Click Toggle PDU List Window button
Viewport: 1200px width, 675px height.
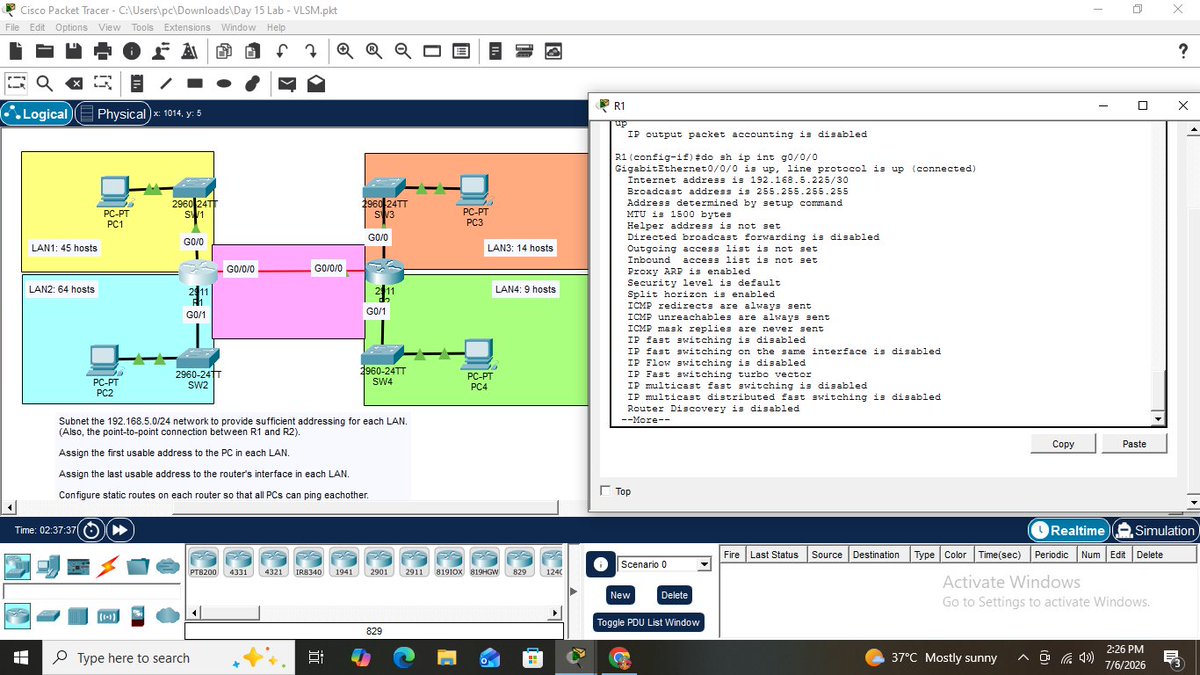click(648, 622)
